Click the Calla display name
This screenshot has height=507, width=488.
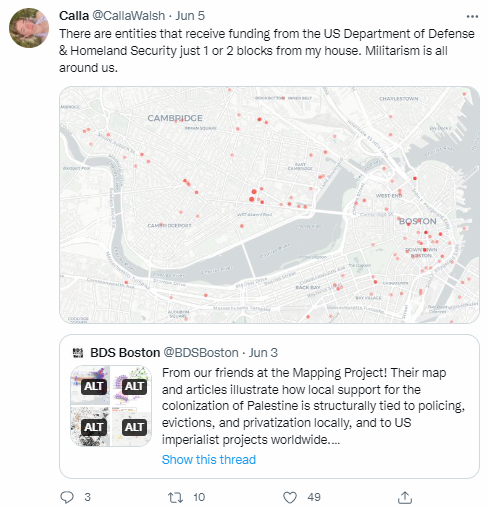[x=74, y=16]
